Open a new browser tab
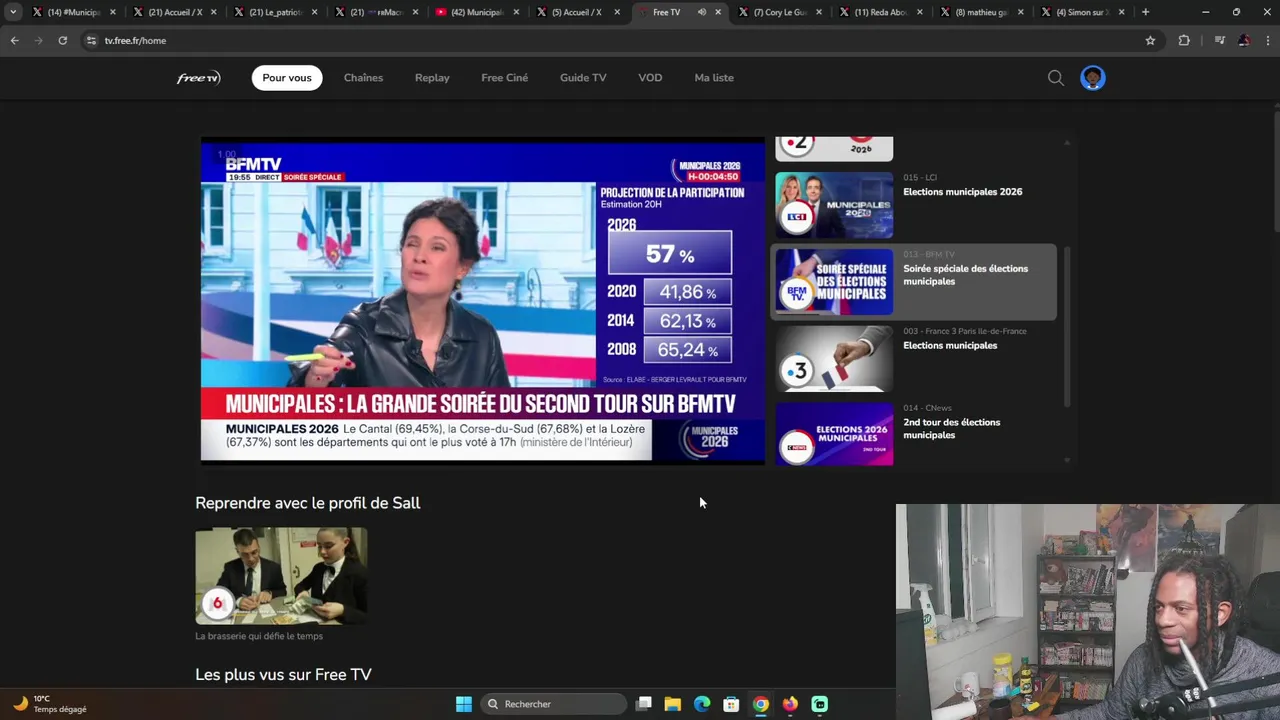This screenshot has width=1280, height=720. [1145, 12]
